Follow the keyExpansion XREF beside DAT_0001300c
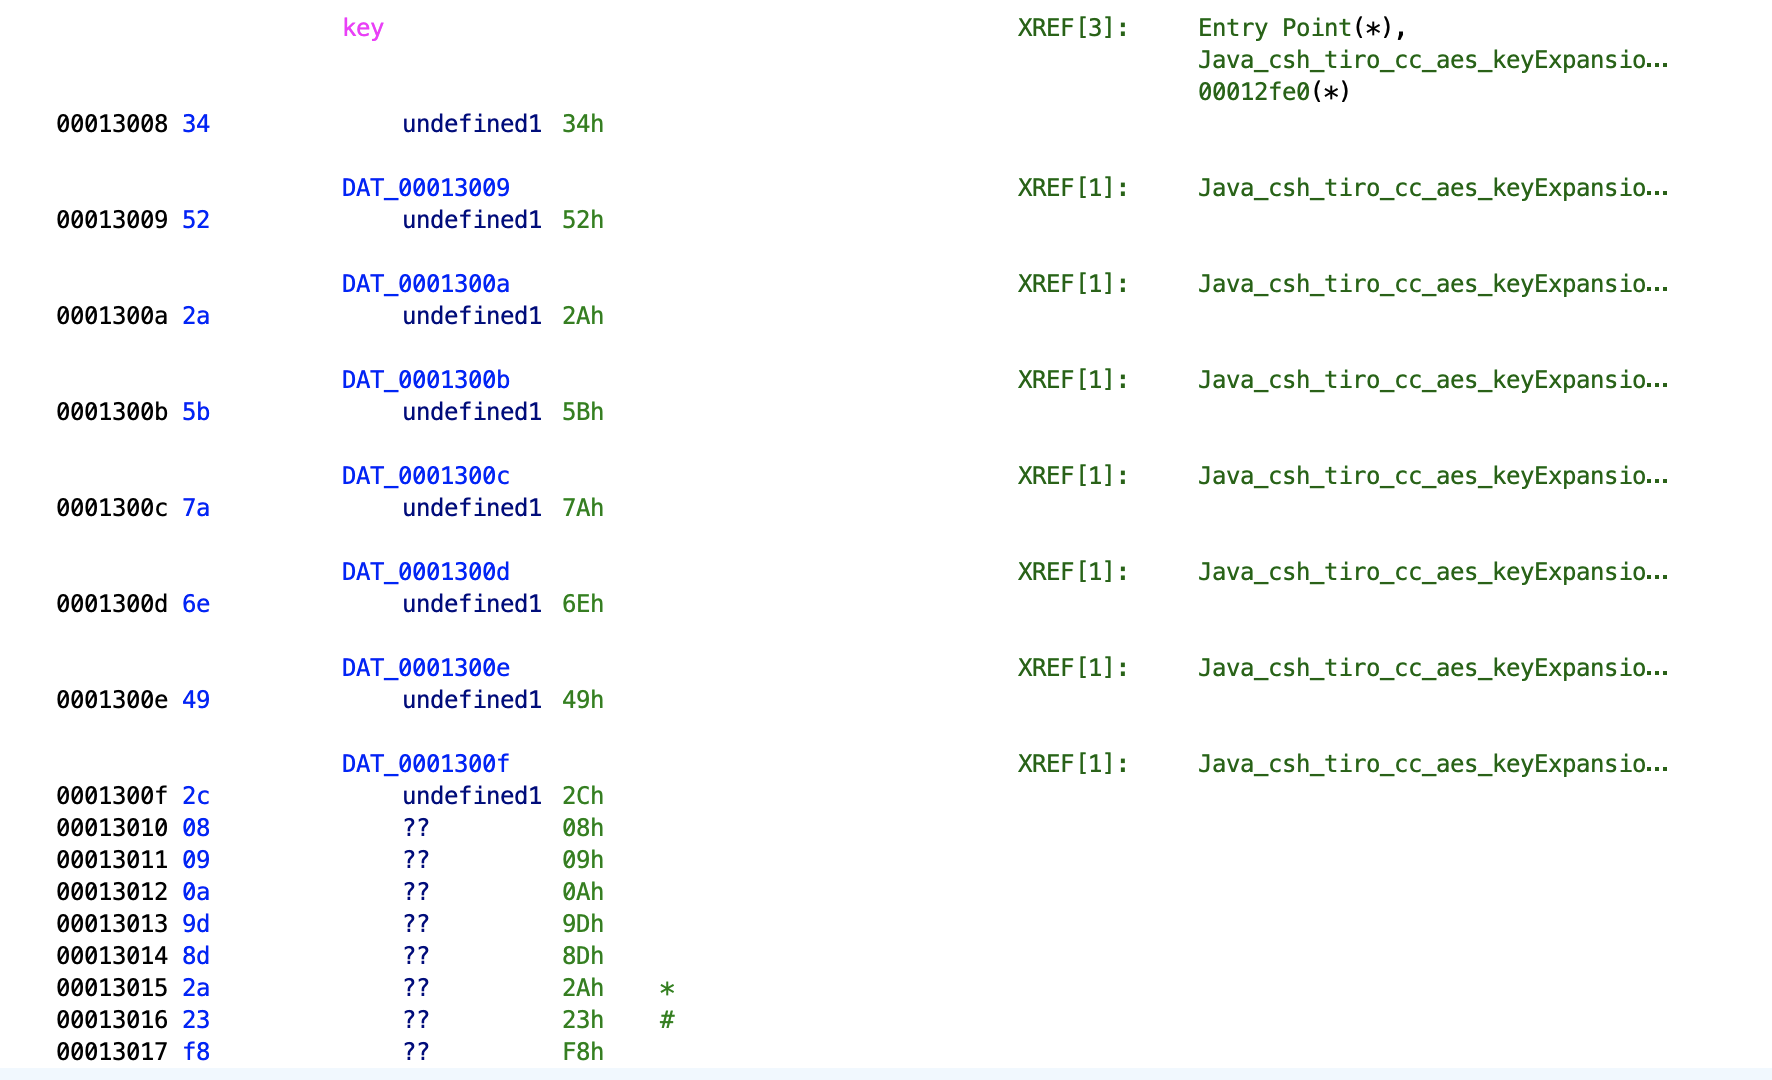Screen dimensions: 1772x1080 pos(1432,476)
